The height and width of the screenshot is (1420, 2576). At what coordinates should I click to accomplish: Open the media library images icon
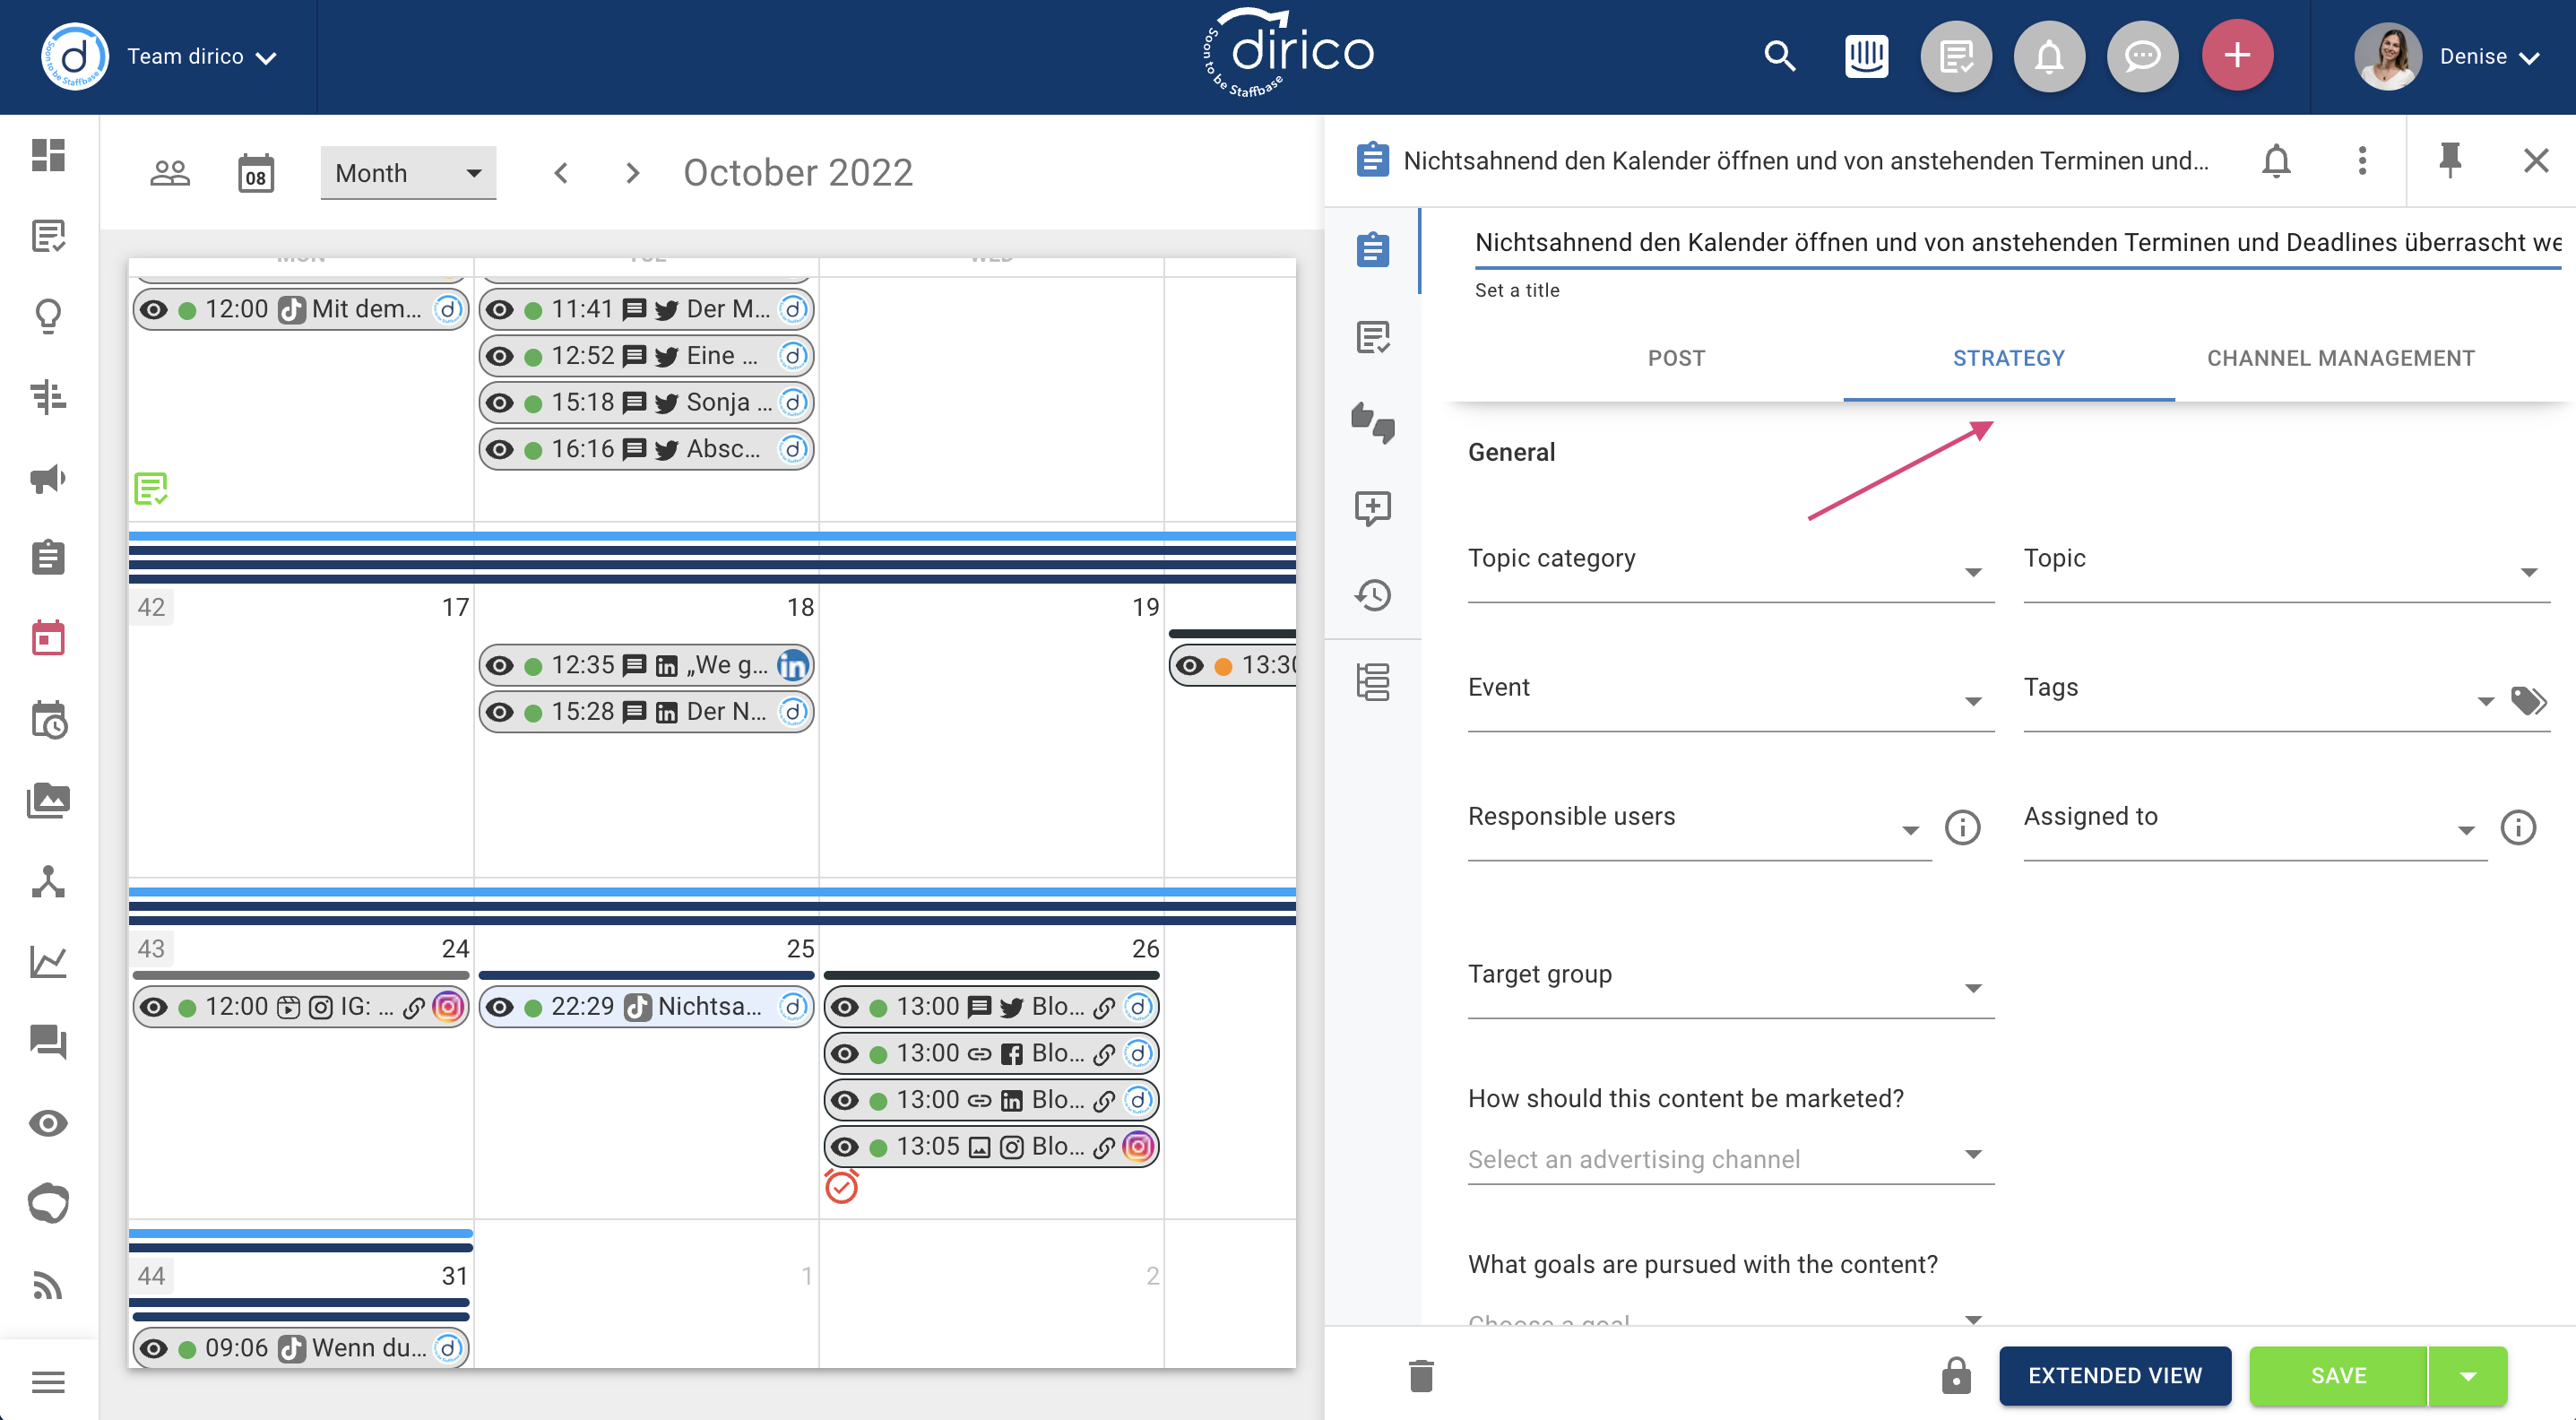click(48, 800)
